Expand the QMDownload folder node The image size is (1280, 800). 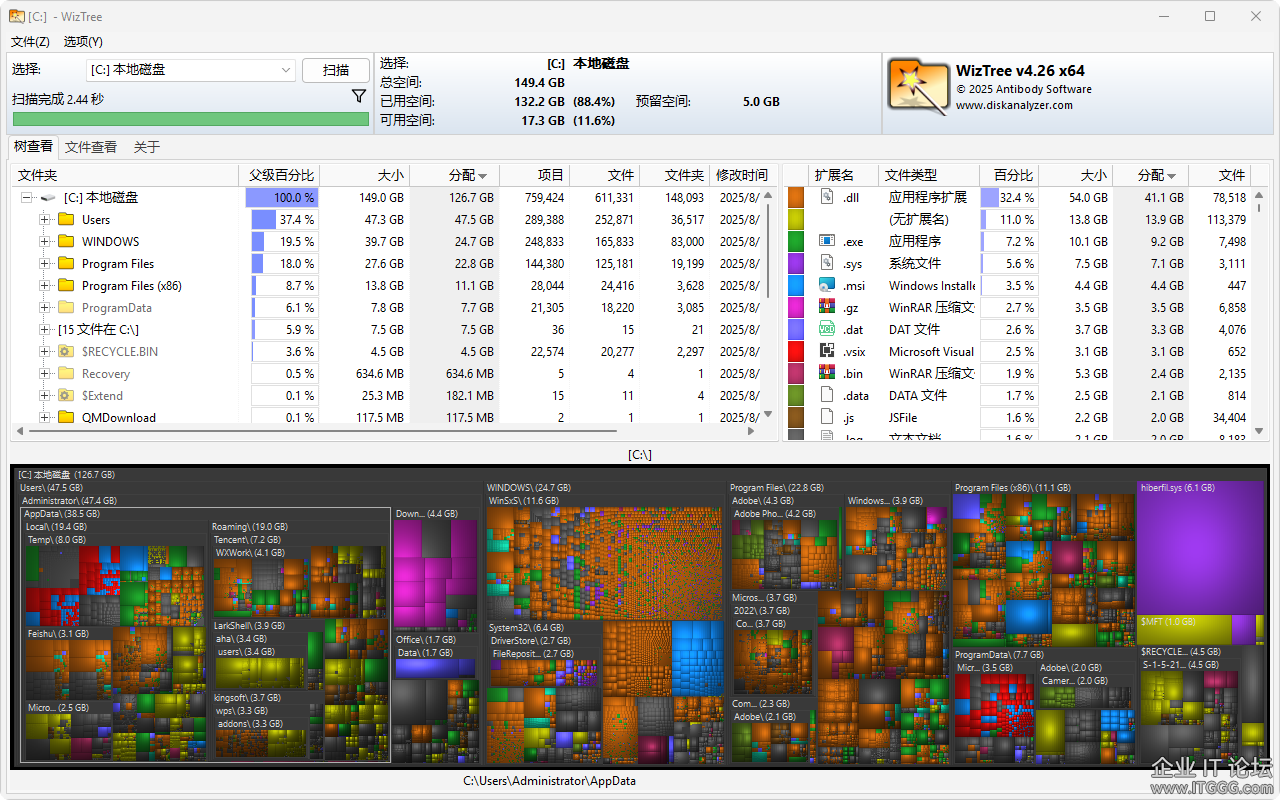(x=44, y=418)
